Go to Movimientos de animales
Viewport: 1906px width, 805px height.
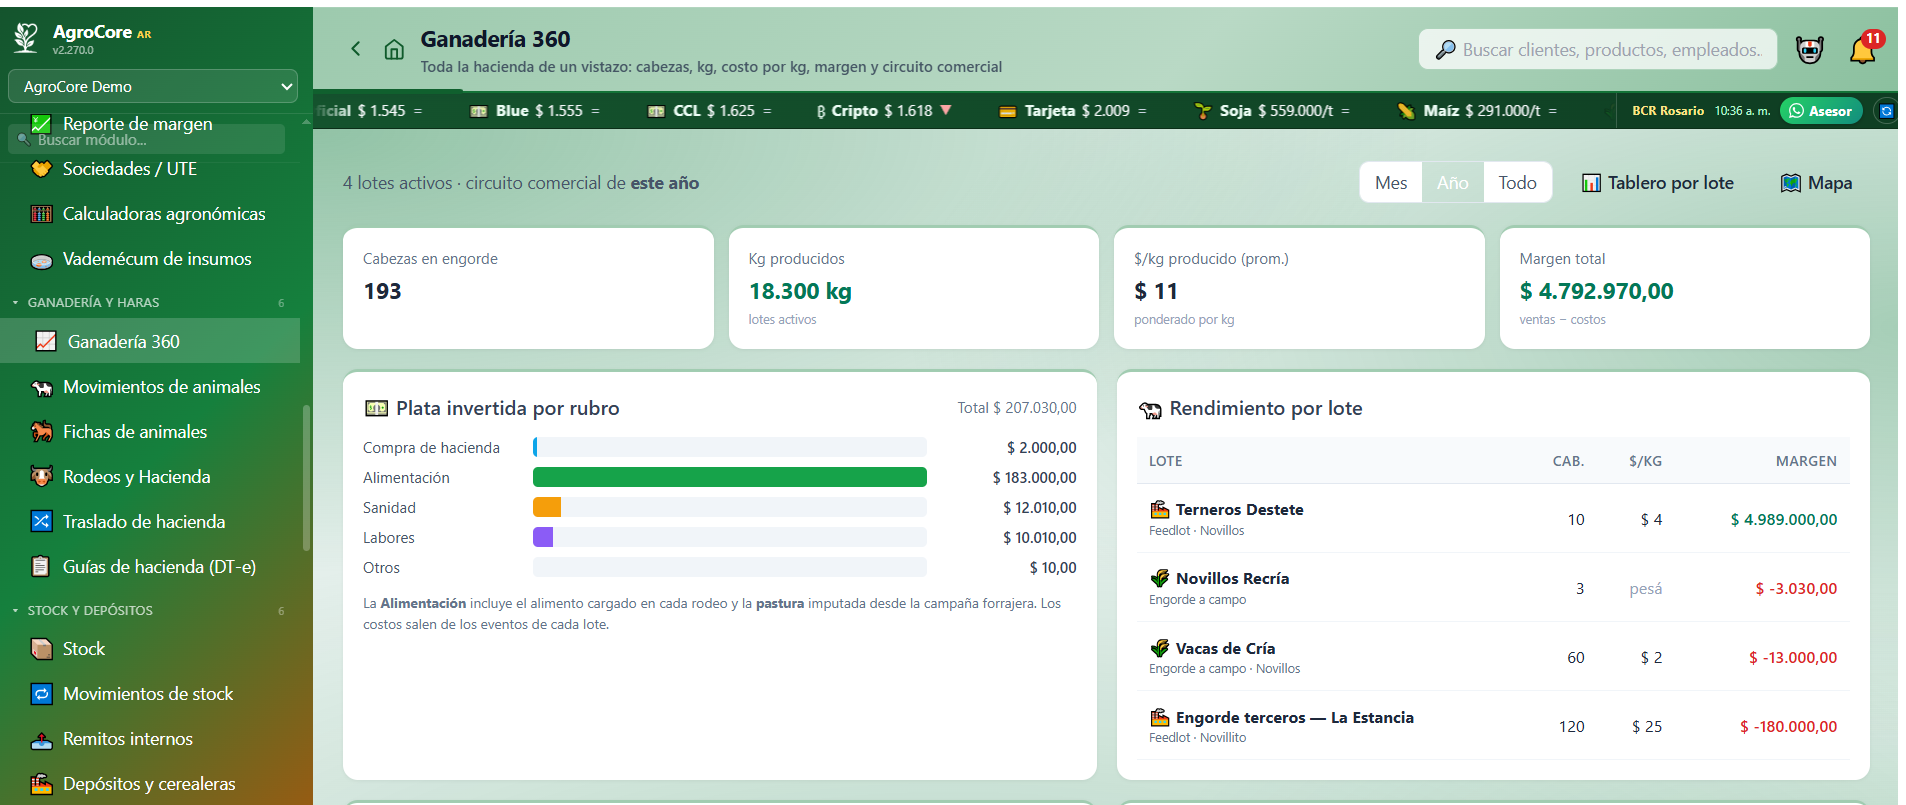150,387
